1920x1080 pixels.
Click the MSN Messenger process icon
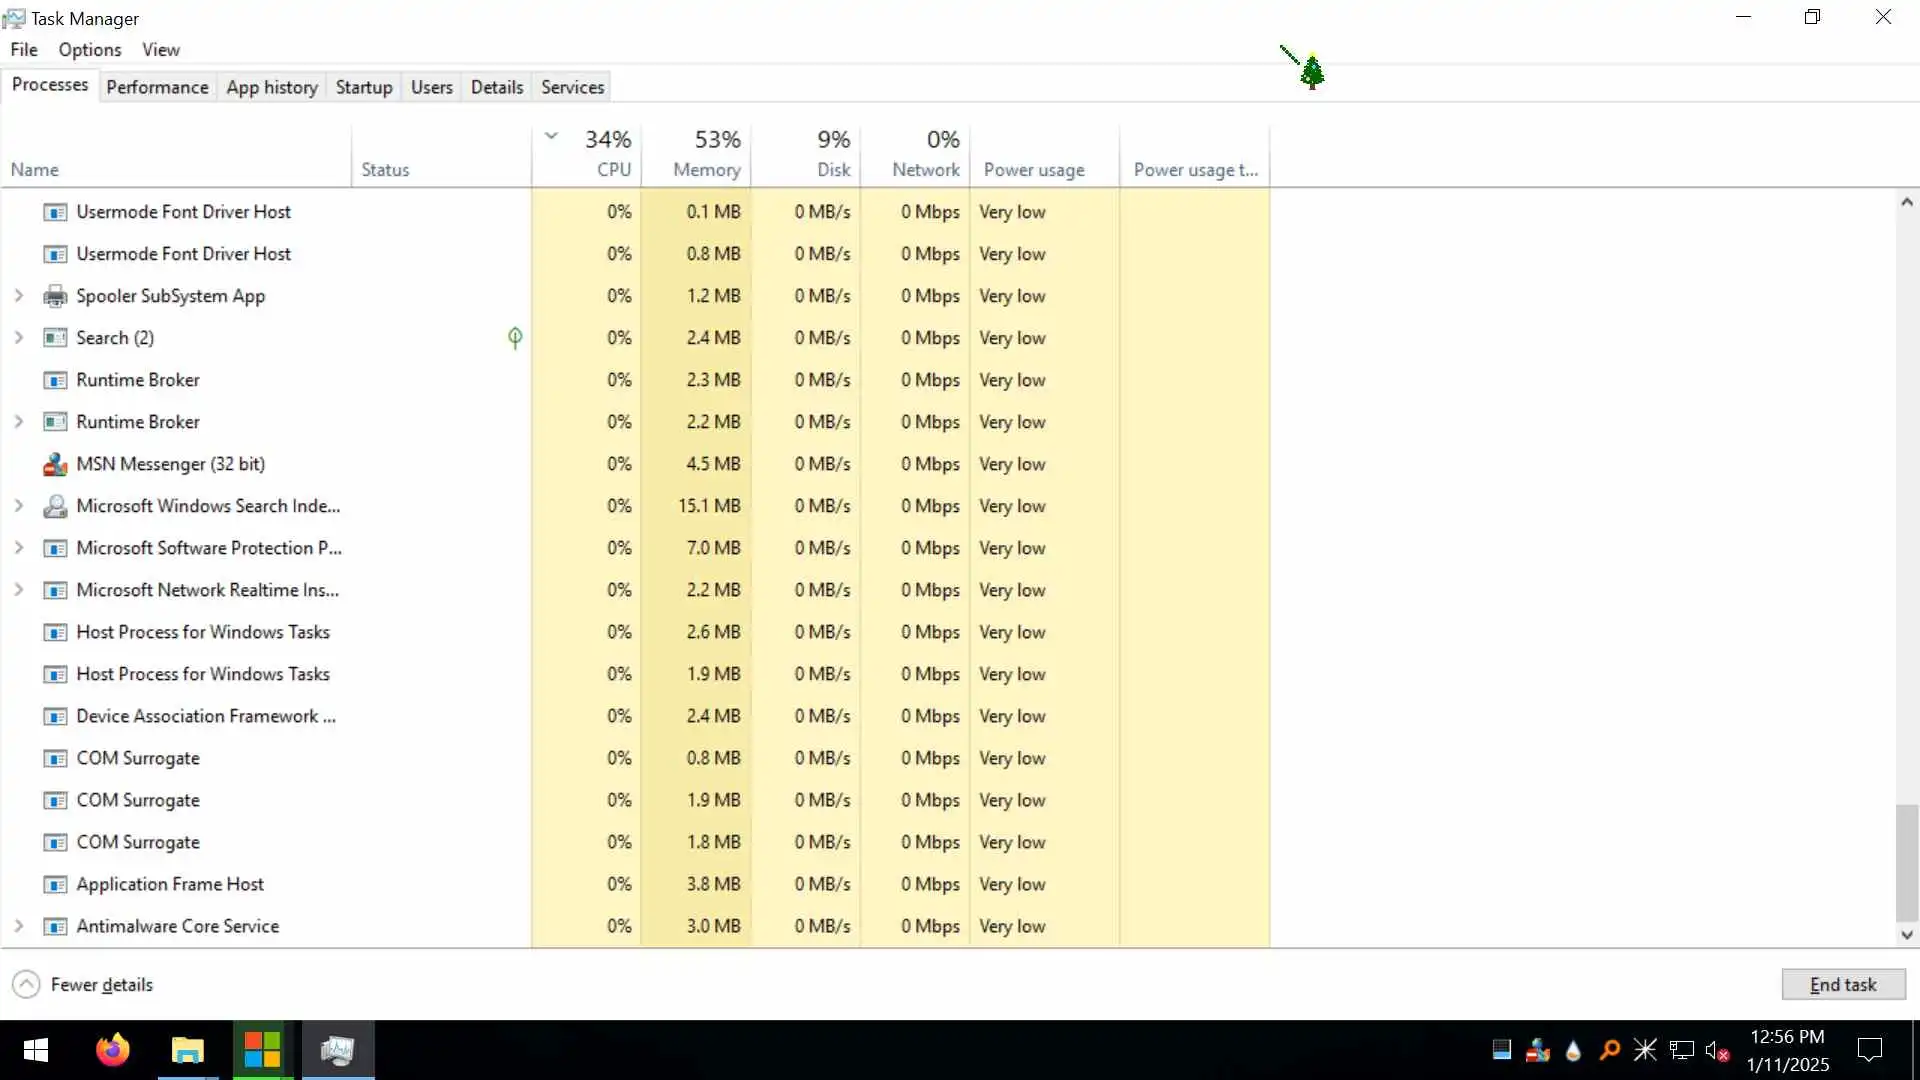point(55,464)
